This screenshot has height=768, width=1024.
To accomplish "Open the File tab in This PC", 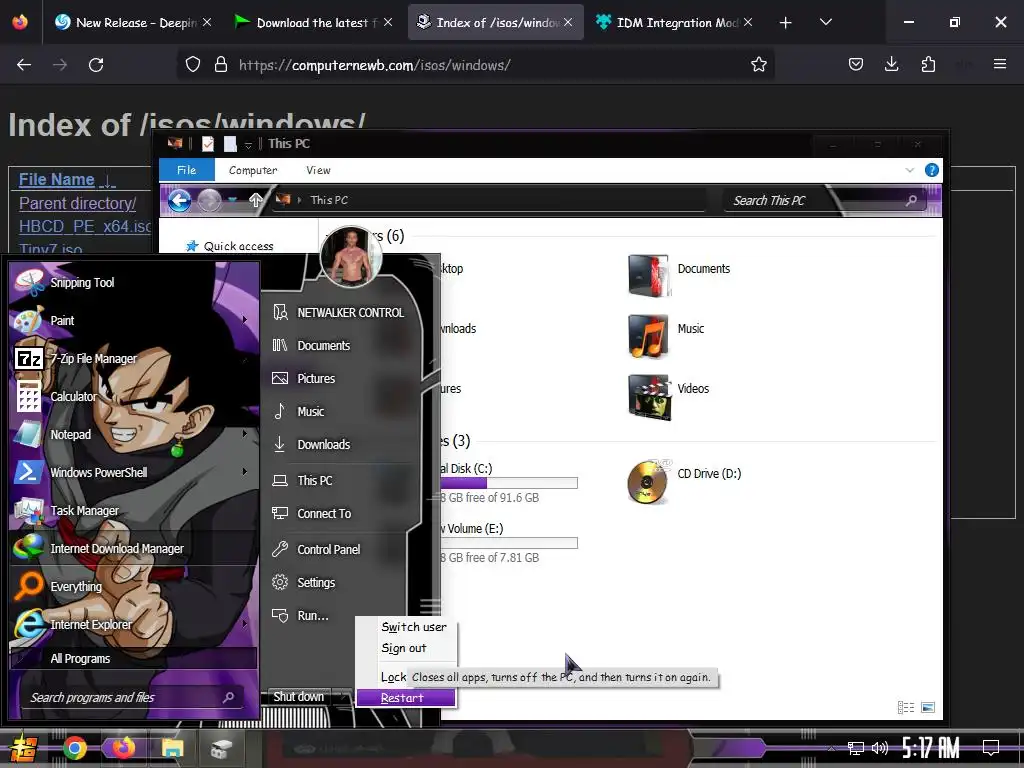I will click(x=187, y=170).
